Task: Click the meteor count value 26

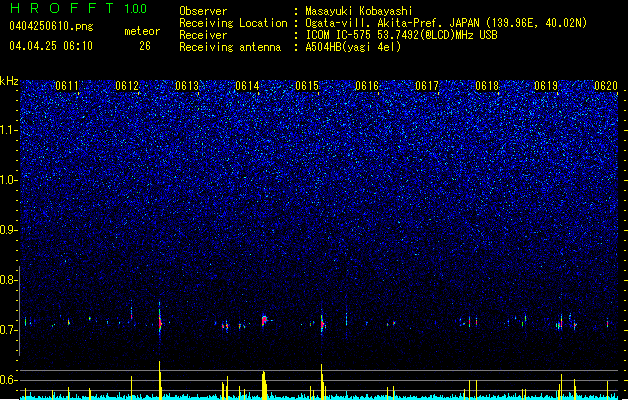Action: (x=145, y=46)
